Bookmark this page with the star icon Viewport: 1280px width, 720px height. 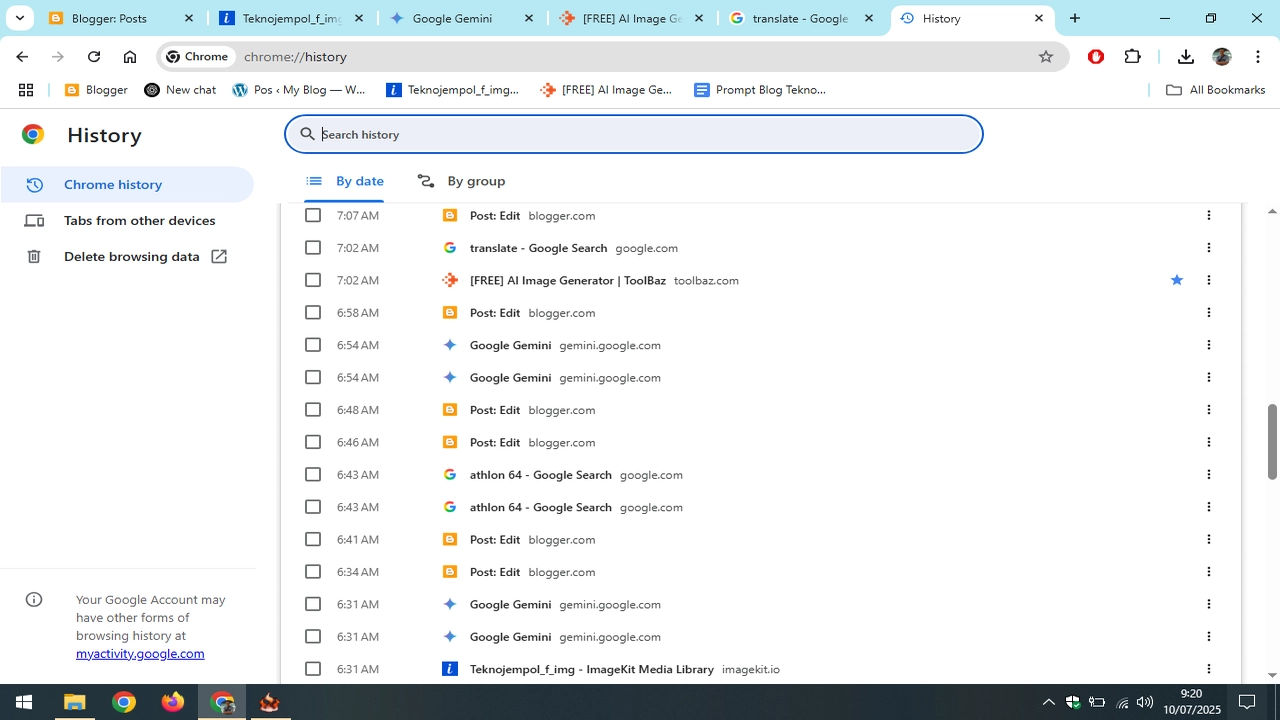(1046, 57)
